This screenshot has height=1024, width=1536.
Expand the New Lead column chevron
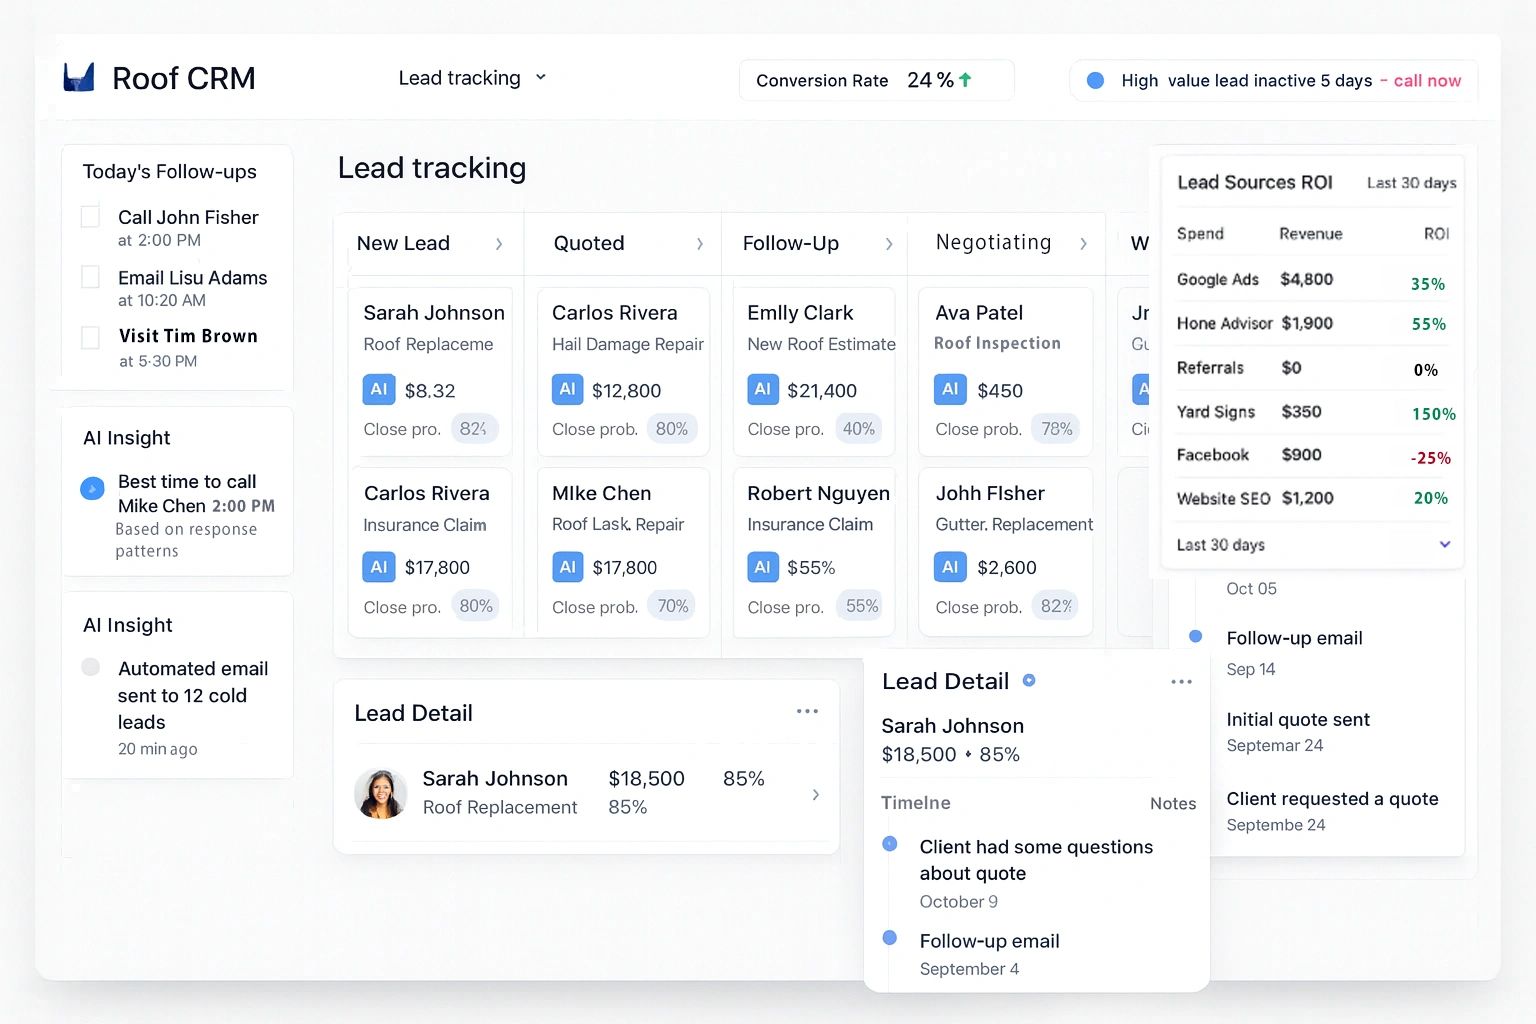tap(498, 244)
